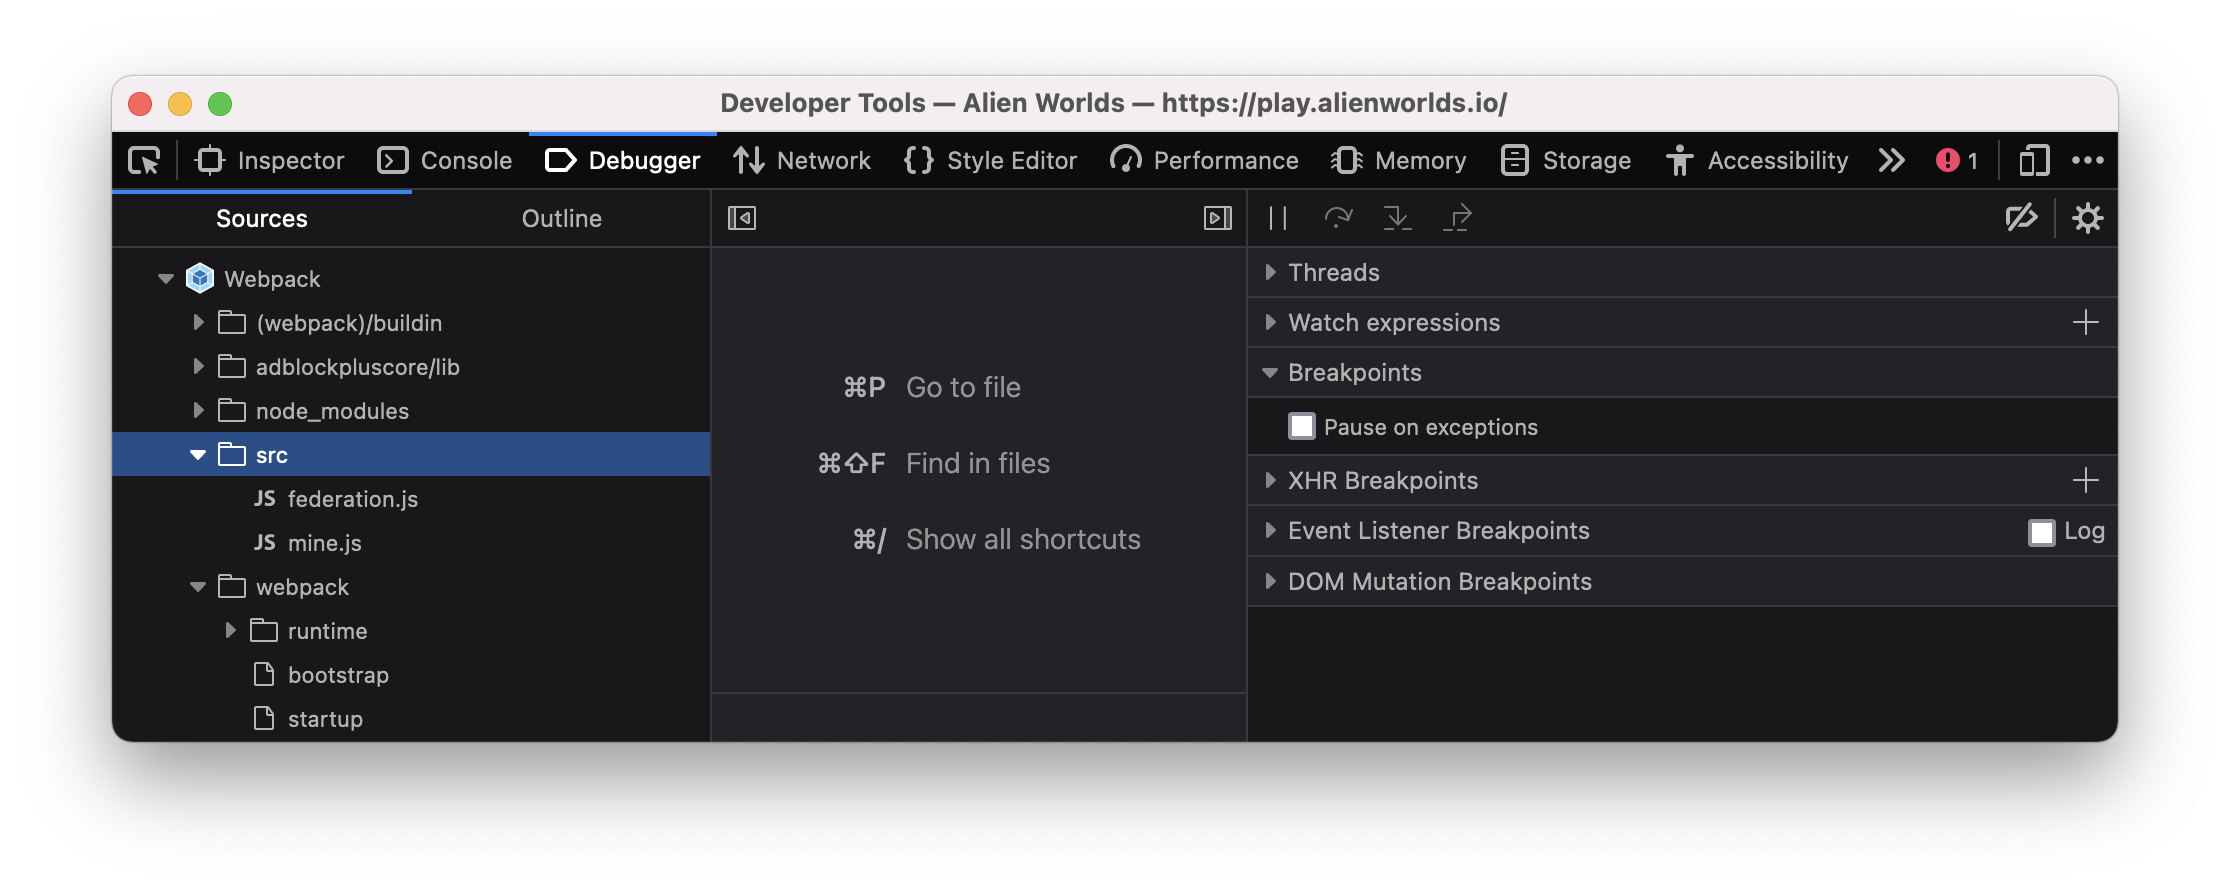Collapse the Webpack tree root arrow
The height and width of the screenshot is (890, 2230).
(x=166, y=279)
